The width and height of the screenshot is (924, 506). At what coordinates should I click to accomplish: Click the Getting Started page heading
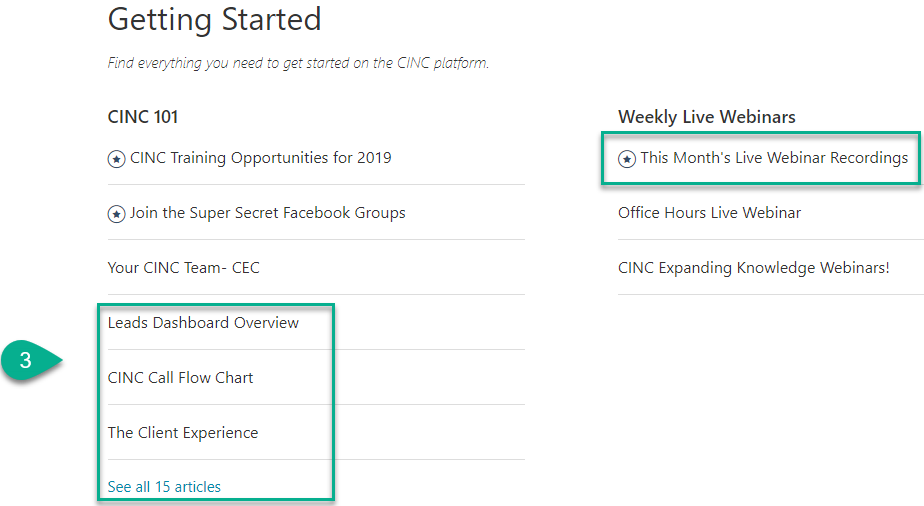click(214, 19)
